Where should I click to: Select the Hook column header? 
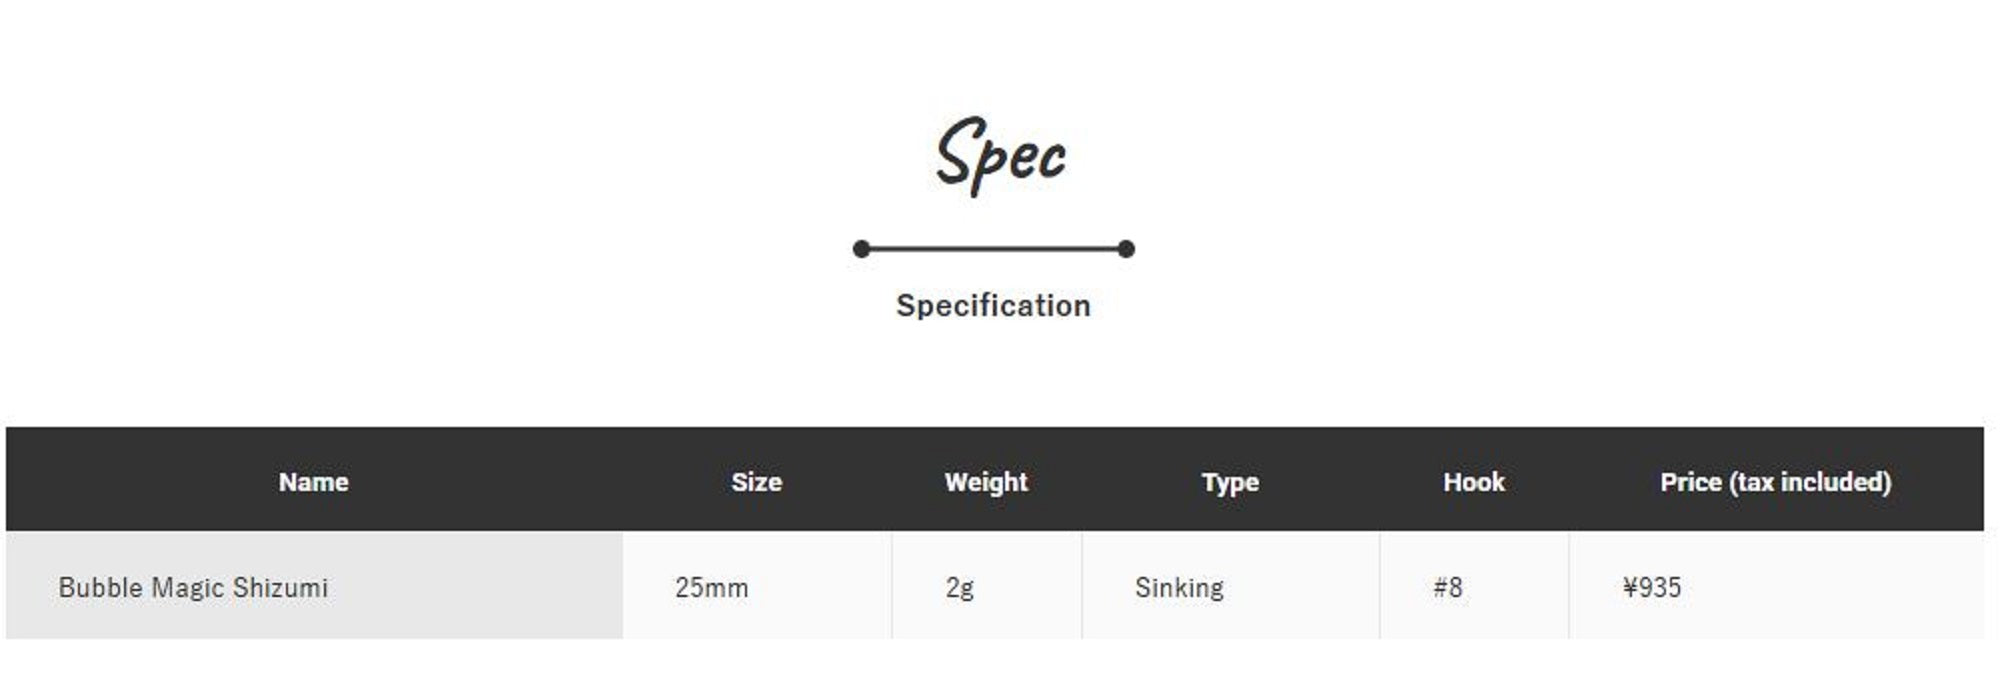point(1473,482)
